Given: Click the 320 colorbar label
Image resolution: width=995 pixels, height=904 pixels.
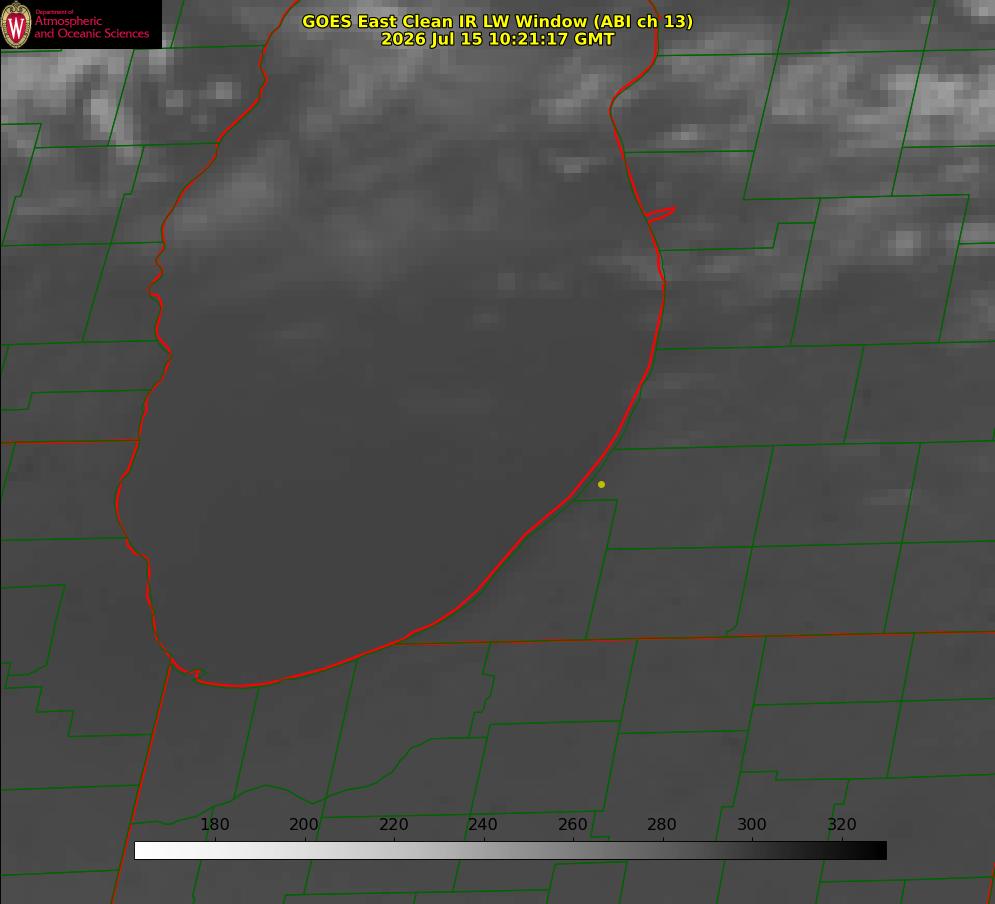Looking at the screenshot, I should coord(842,824).
